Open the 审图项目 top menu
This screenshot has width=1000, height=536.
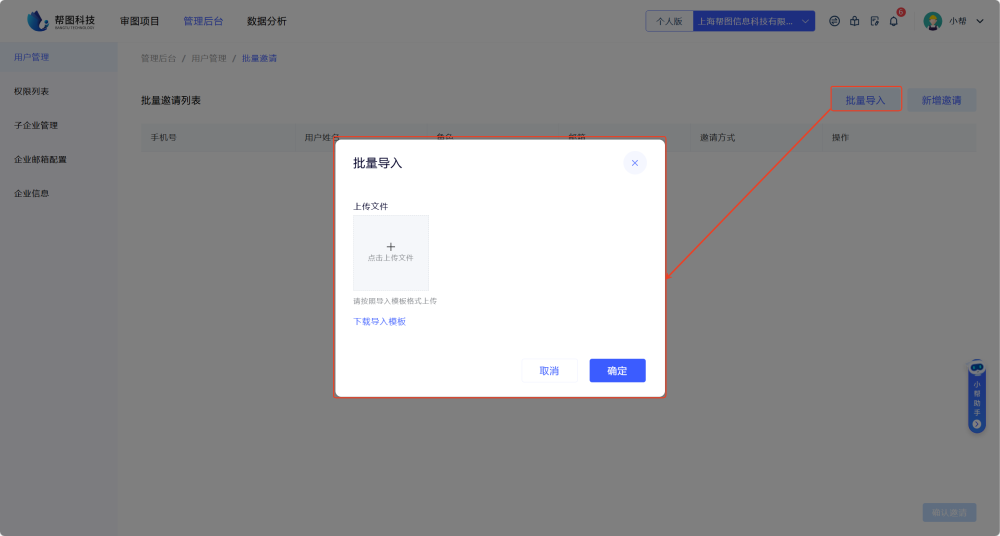pos(139,21)
